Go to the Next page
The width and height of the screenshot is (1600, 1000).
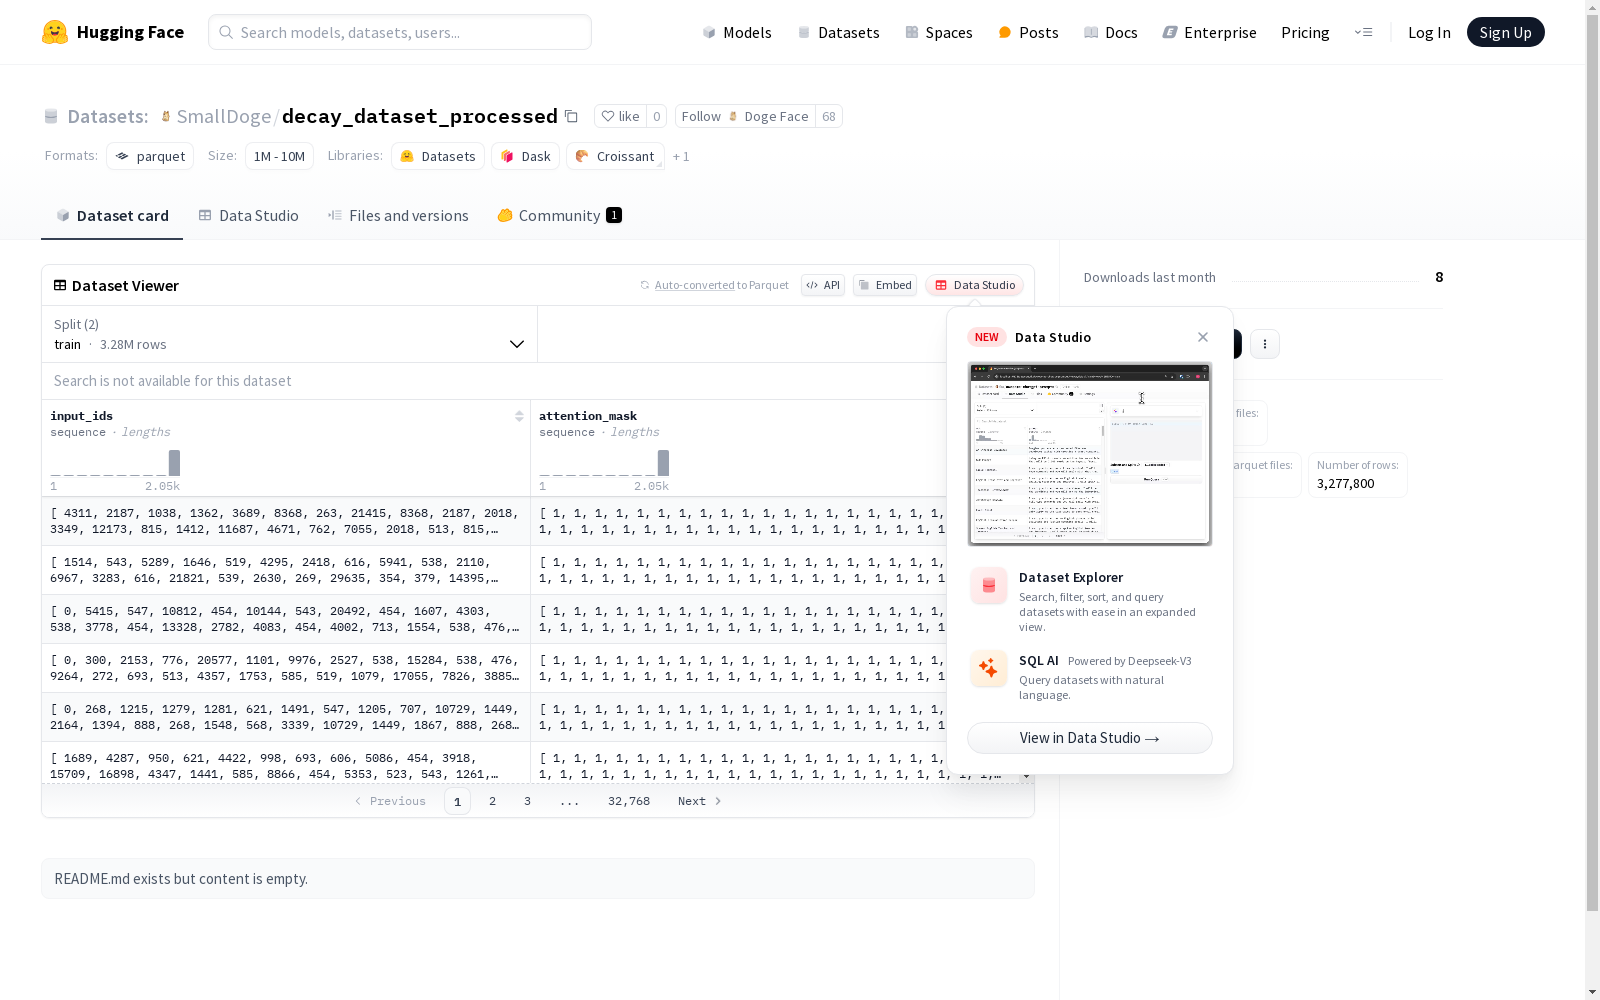tap(700, 801)
